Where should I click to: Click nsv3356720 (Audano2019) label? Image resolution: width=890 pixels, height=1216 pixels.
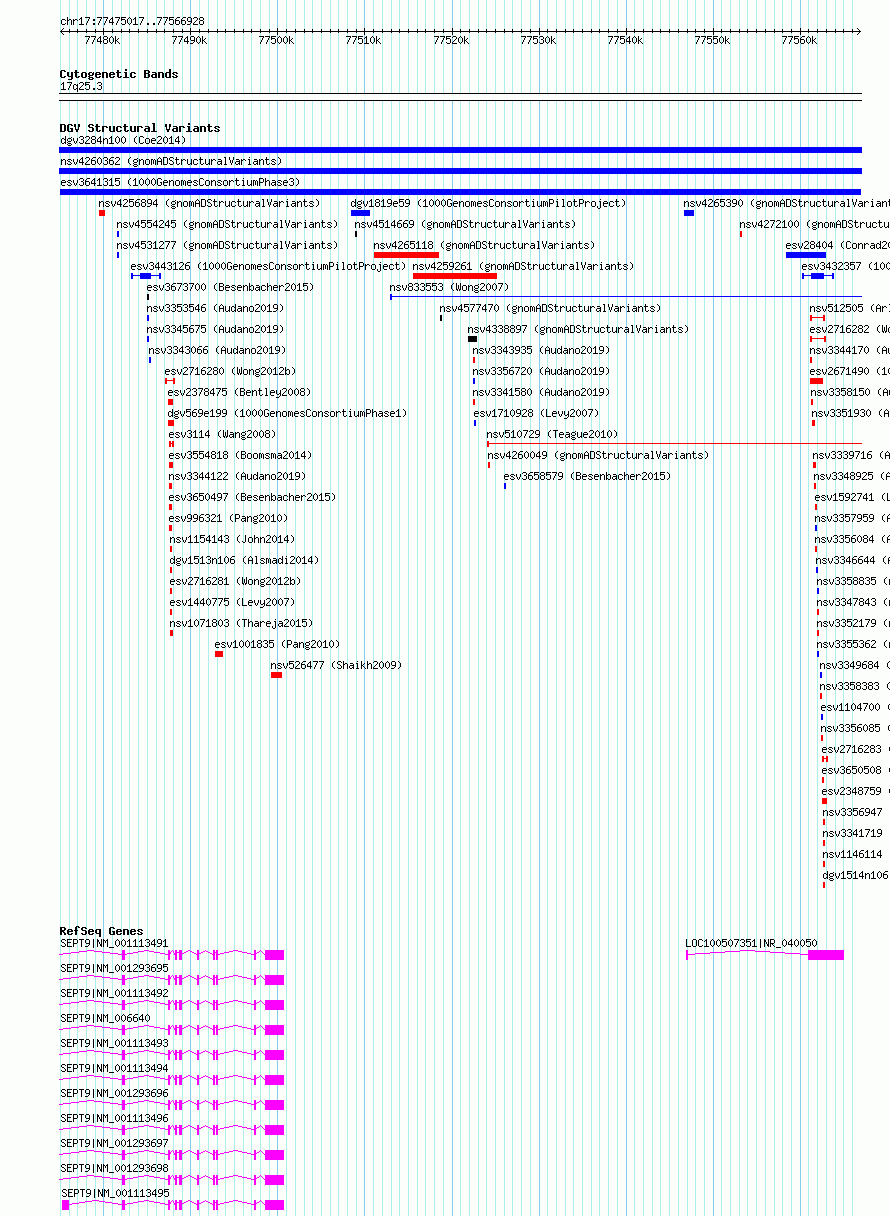[x=541, y=371]
